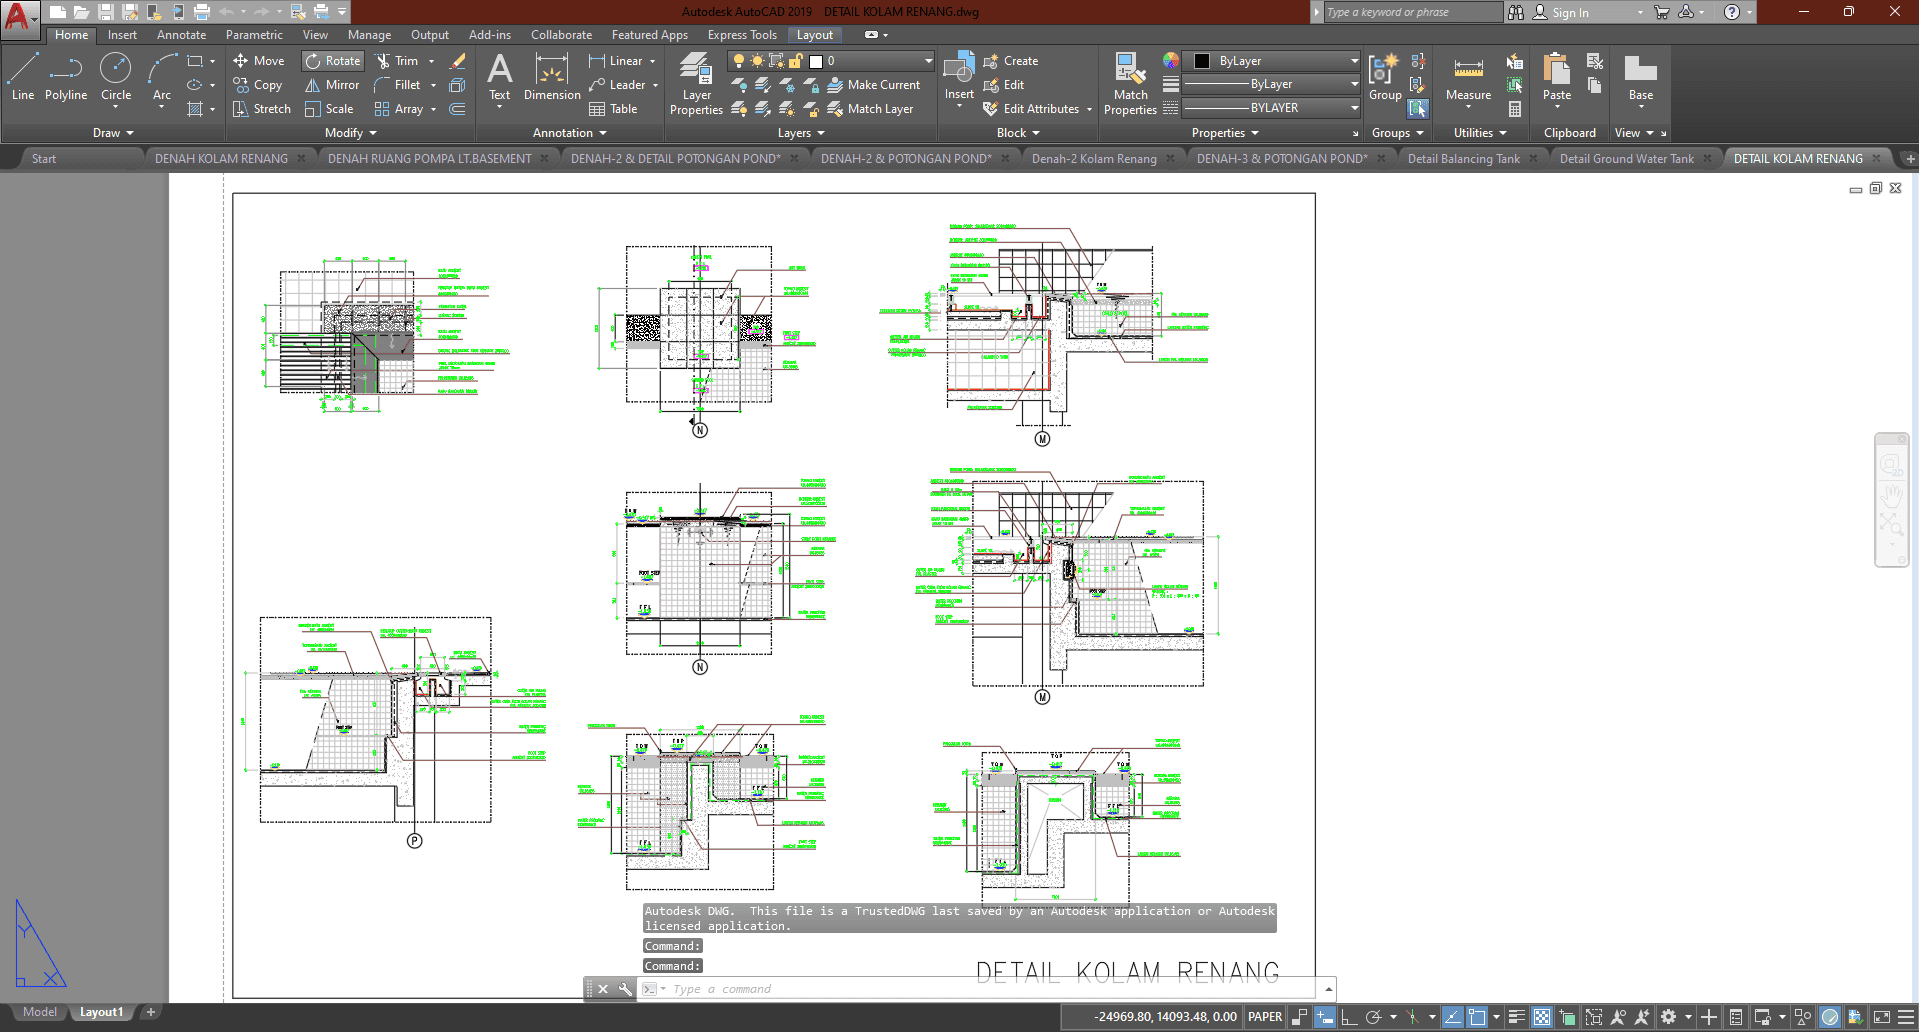Open the Quick Calculator icon in Utilities
The image size is (1919, 1032).
click(x=1515, y=109)
